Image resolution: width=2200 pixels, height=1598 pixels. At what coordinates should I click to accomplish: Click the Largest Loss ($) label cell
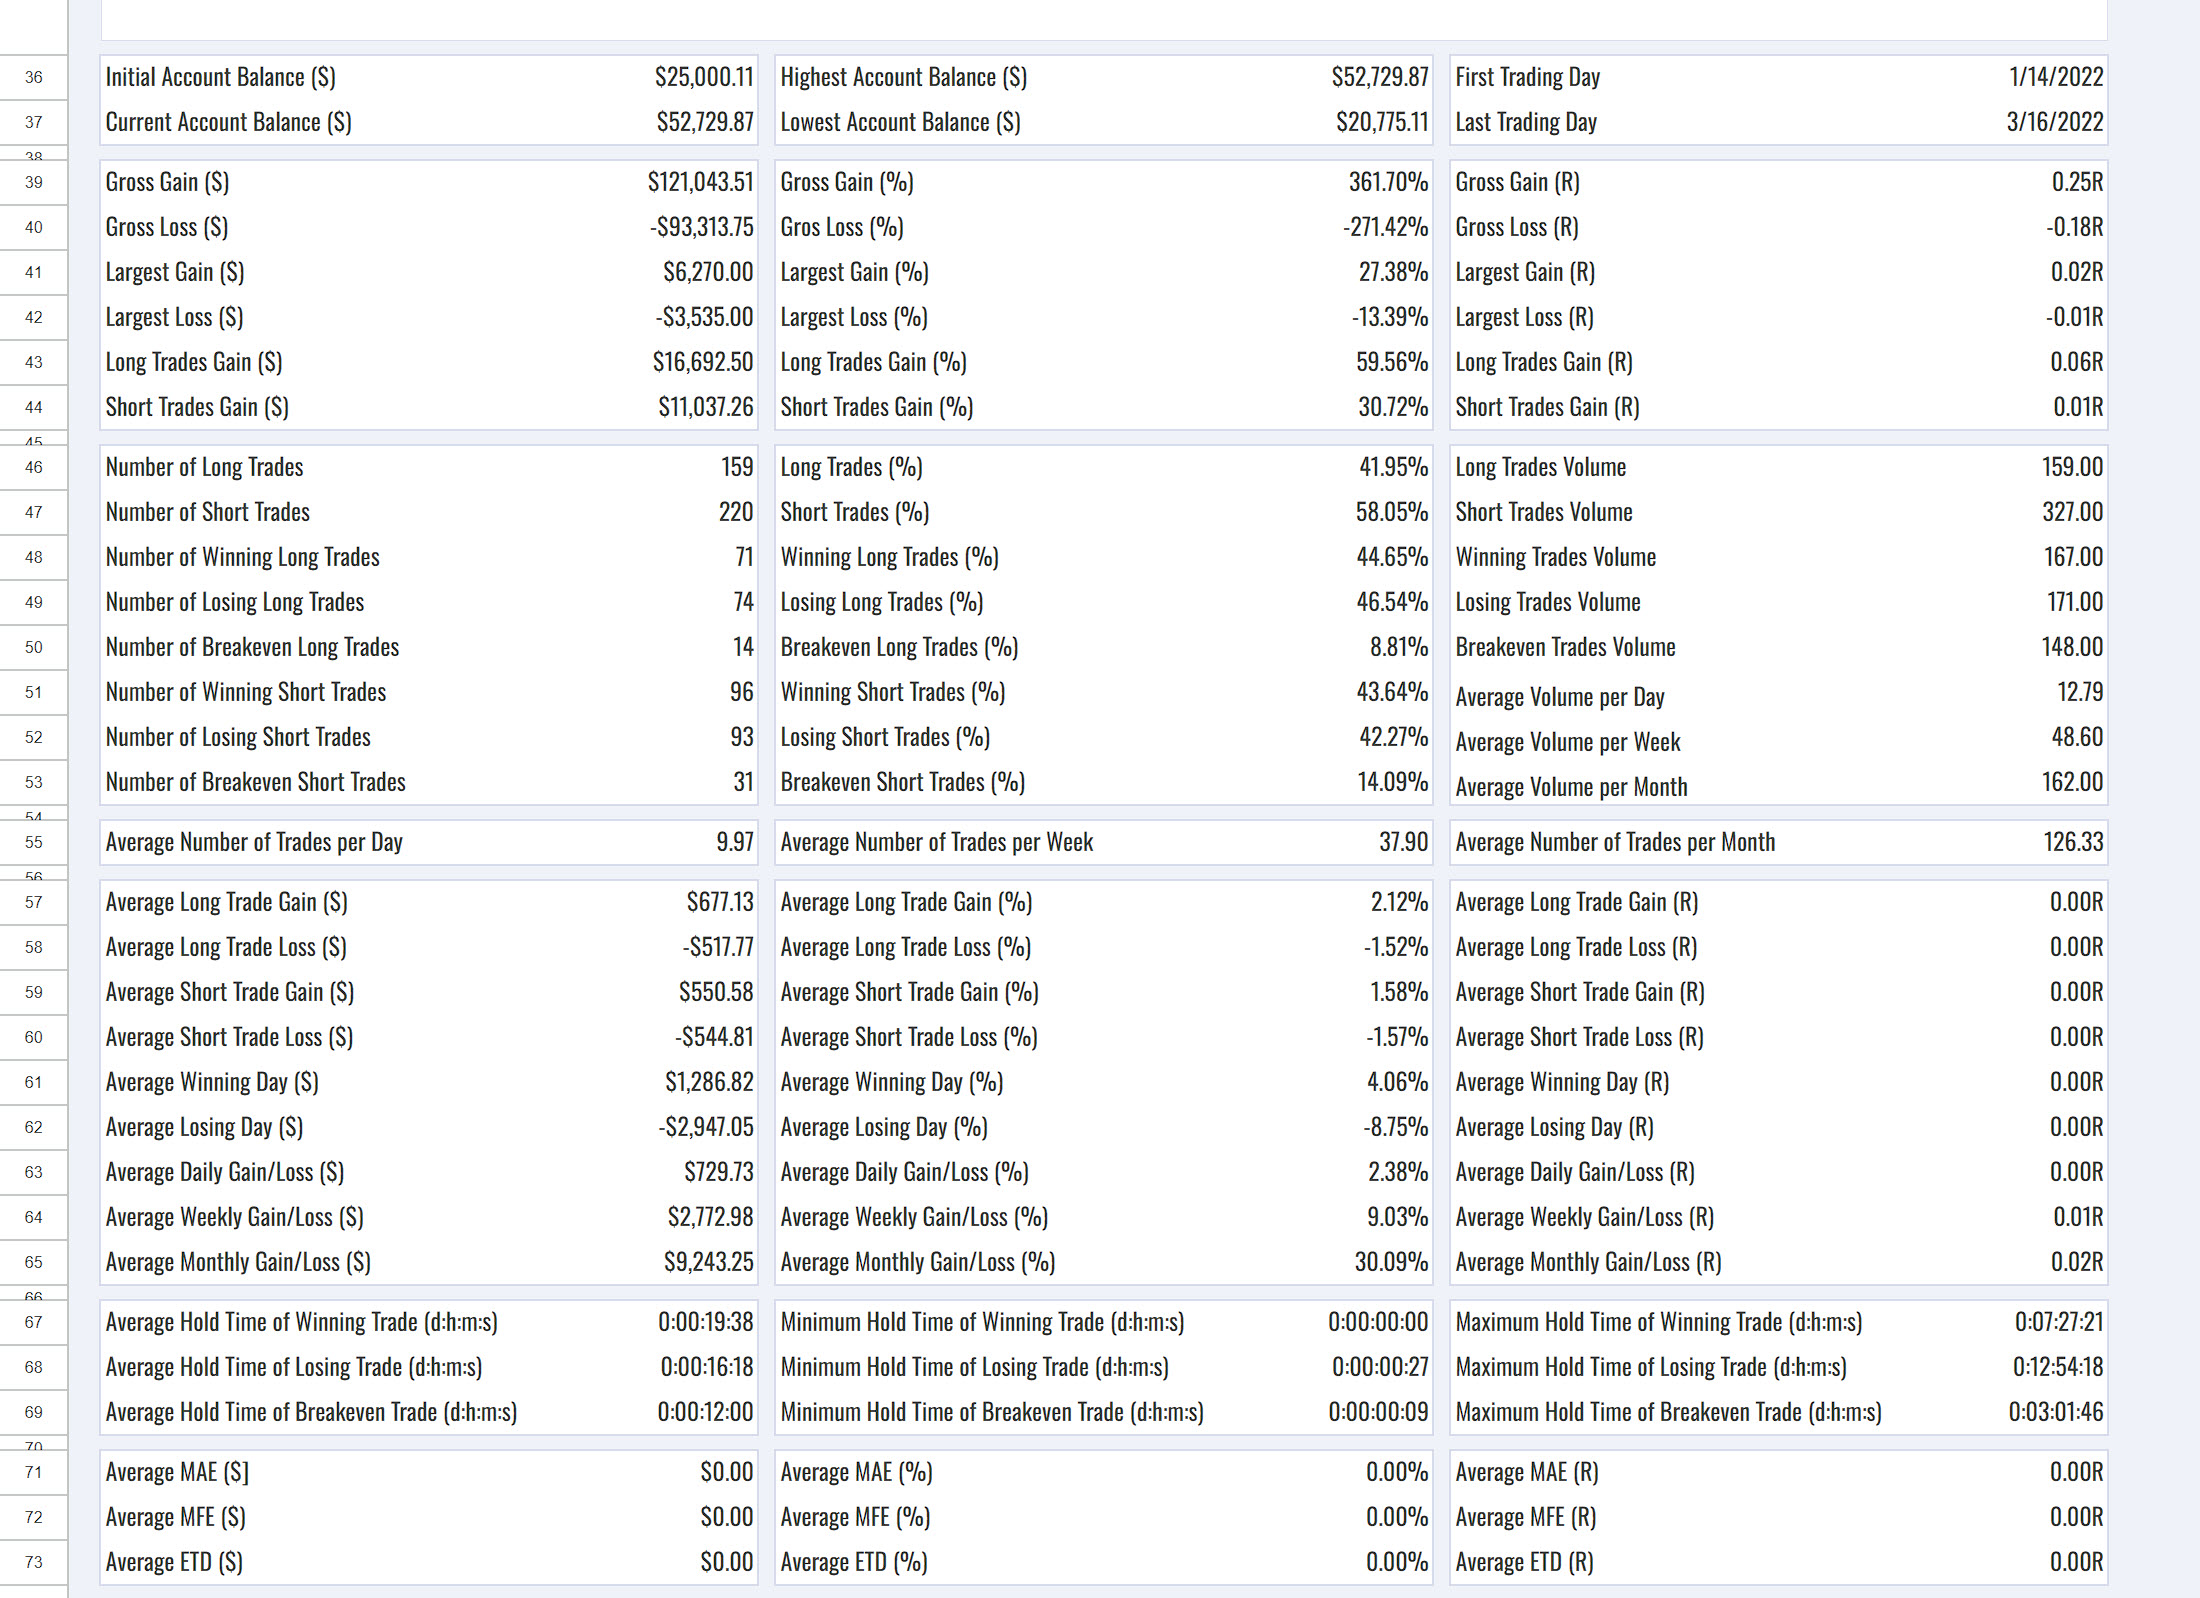[175, 317]
